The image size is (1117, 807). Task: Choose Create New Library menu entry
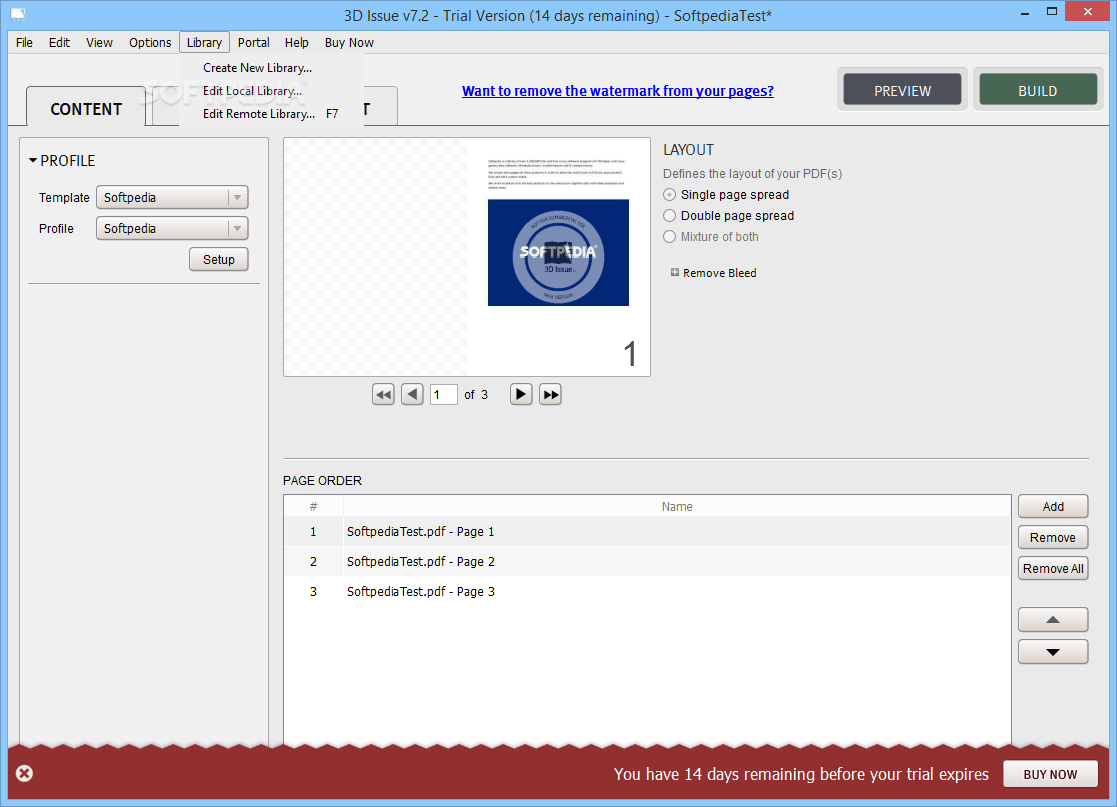coord(271,68)
